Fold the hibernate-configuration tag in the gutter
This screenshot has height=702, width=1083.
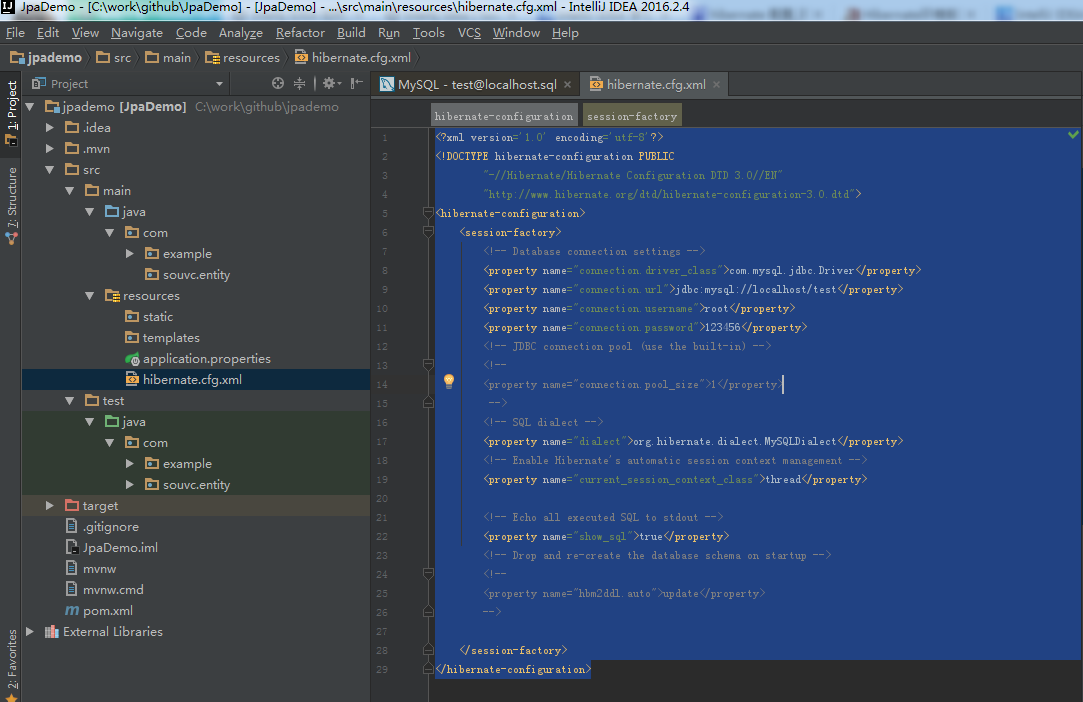click(x=428, y=214)
